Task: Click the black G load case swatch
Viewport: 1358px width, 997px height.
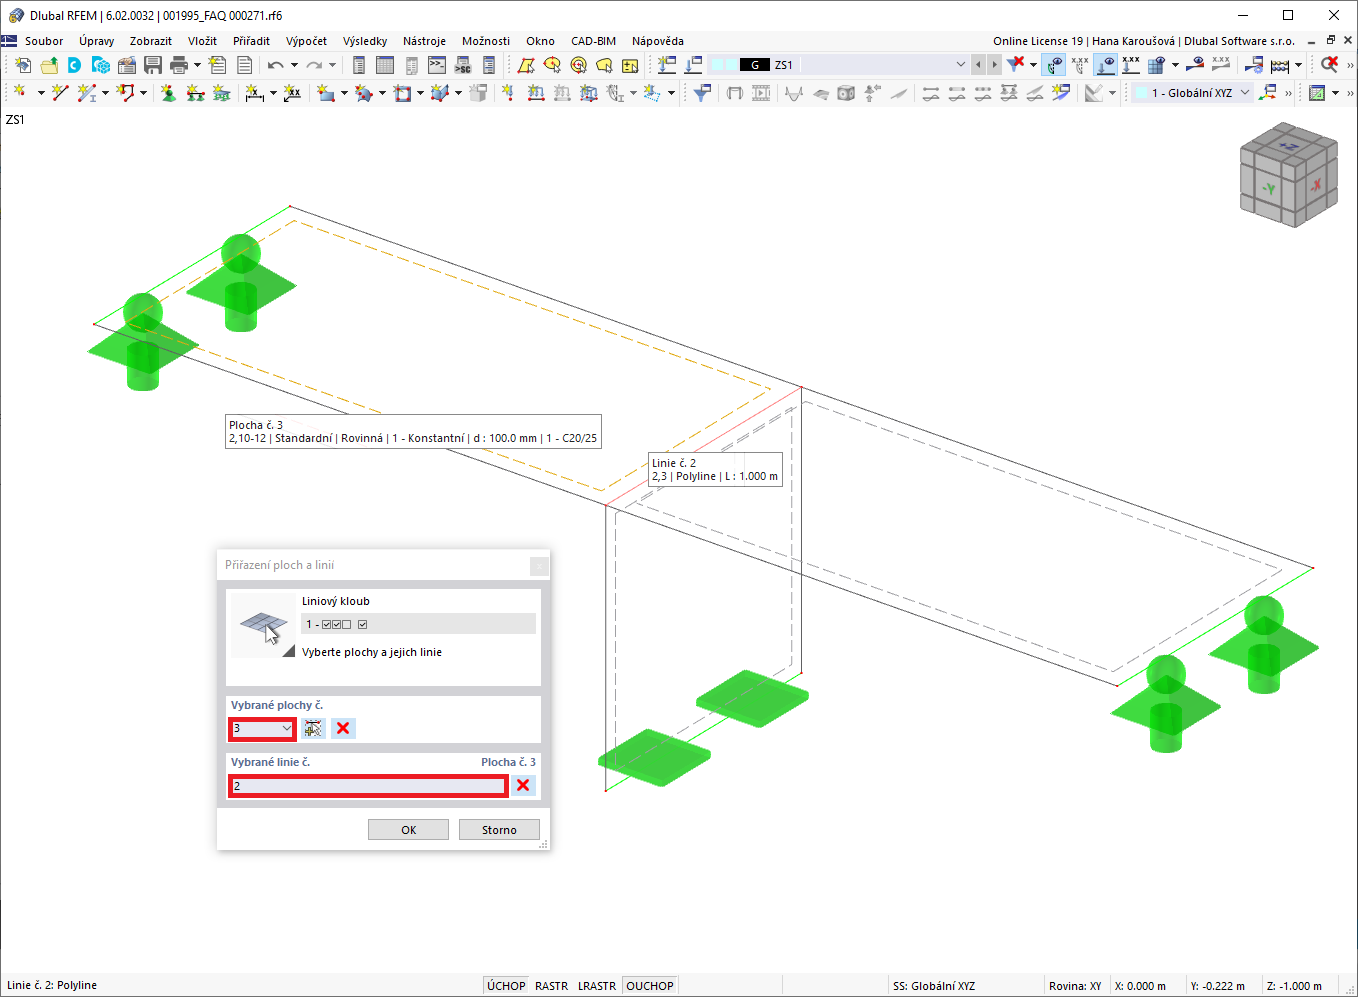Action: point(754,65)
